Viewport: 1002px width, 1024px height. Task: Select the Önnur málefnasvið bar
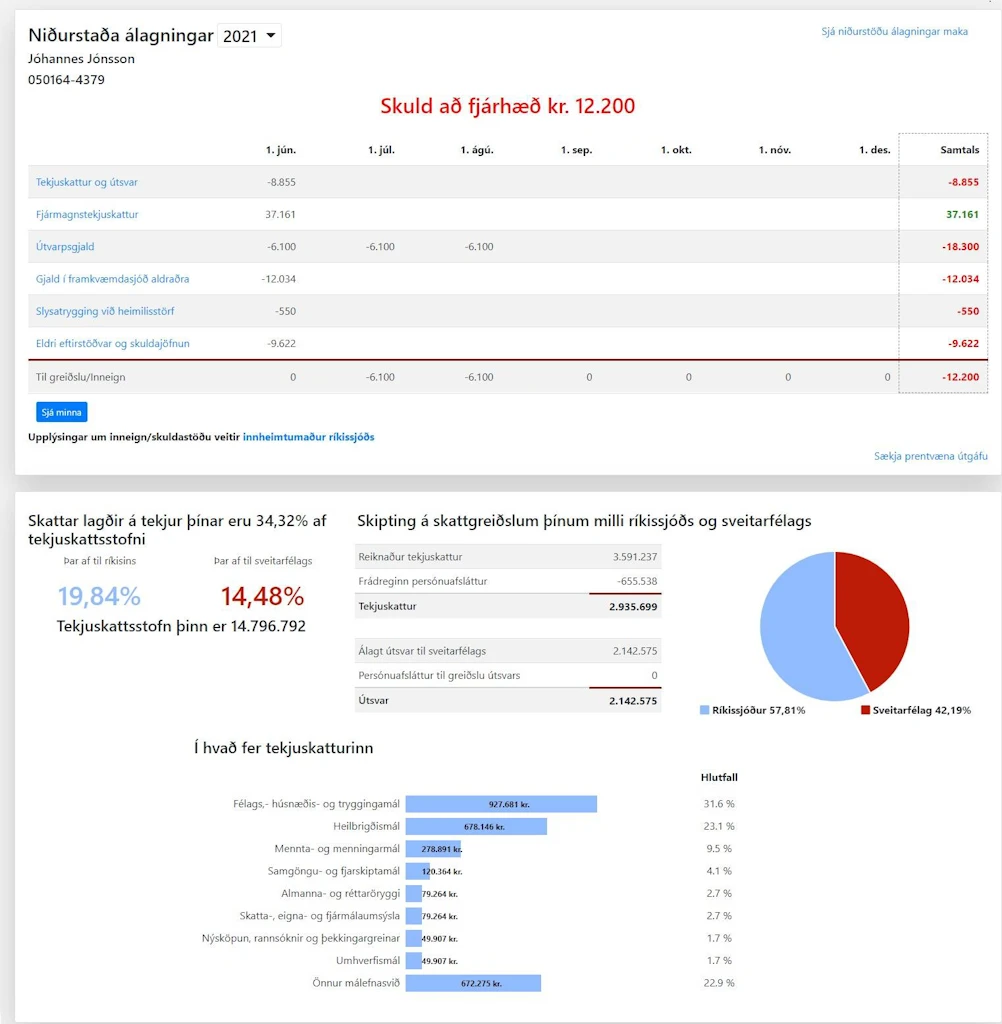[x=473, y=983]
